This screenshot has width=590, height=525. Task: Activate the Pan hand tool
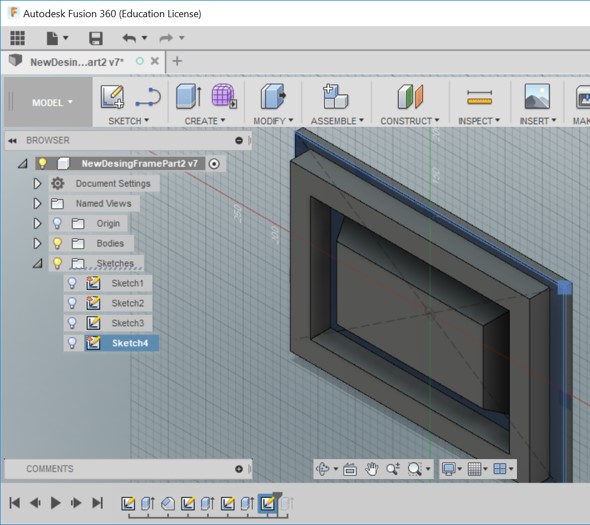coord(372,469)
